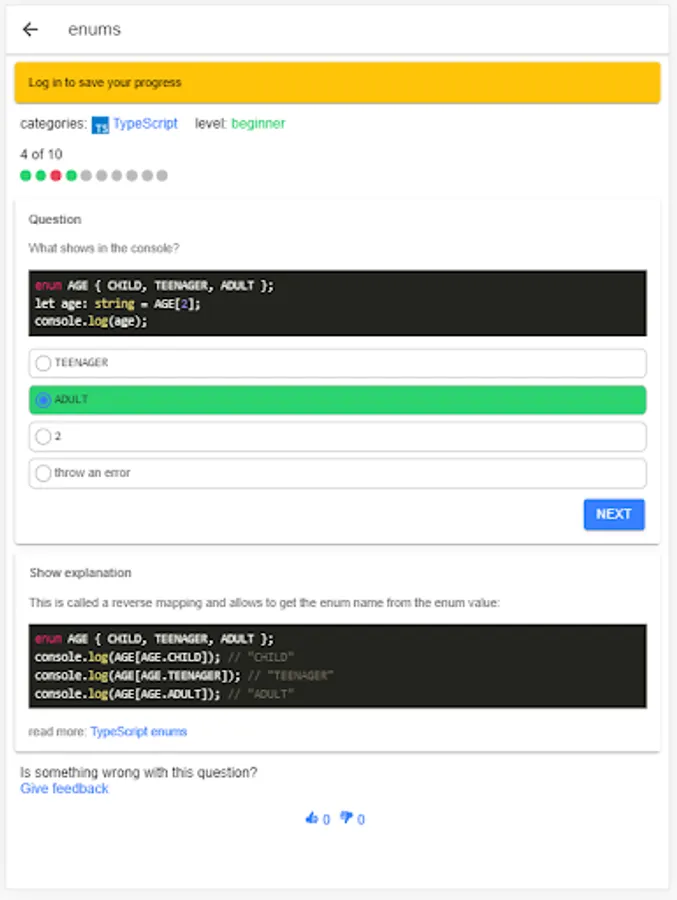The height and width of the screenshot is (900, 677).
Task: Click the thumbs up icon
Action: click(312, 819)
